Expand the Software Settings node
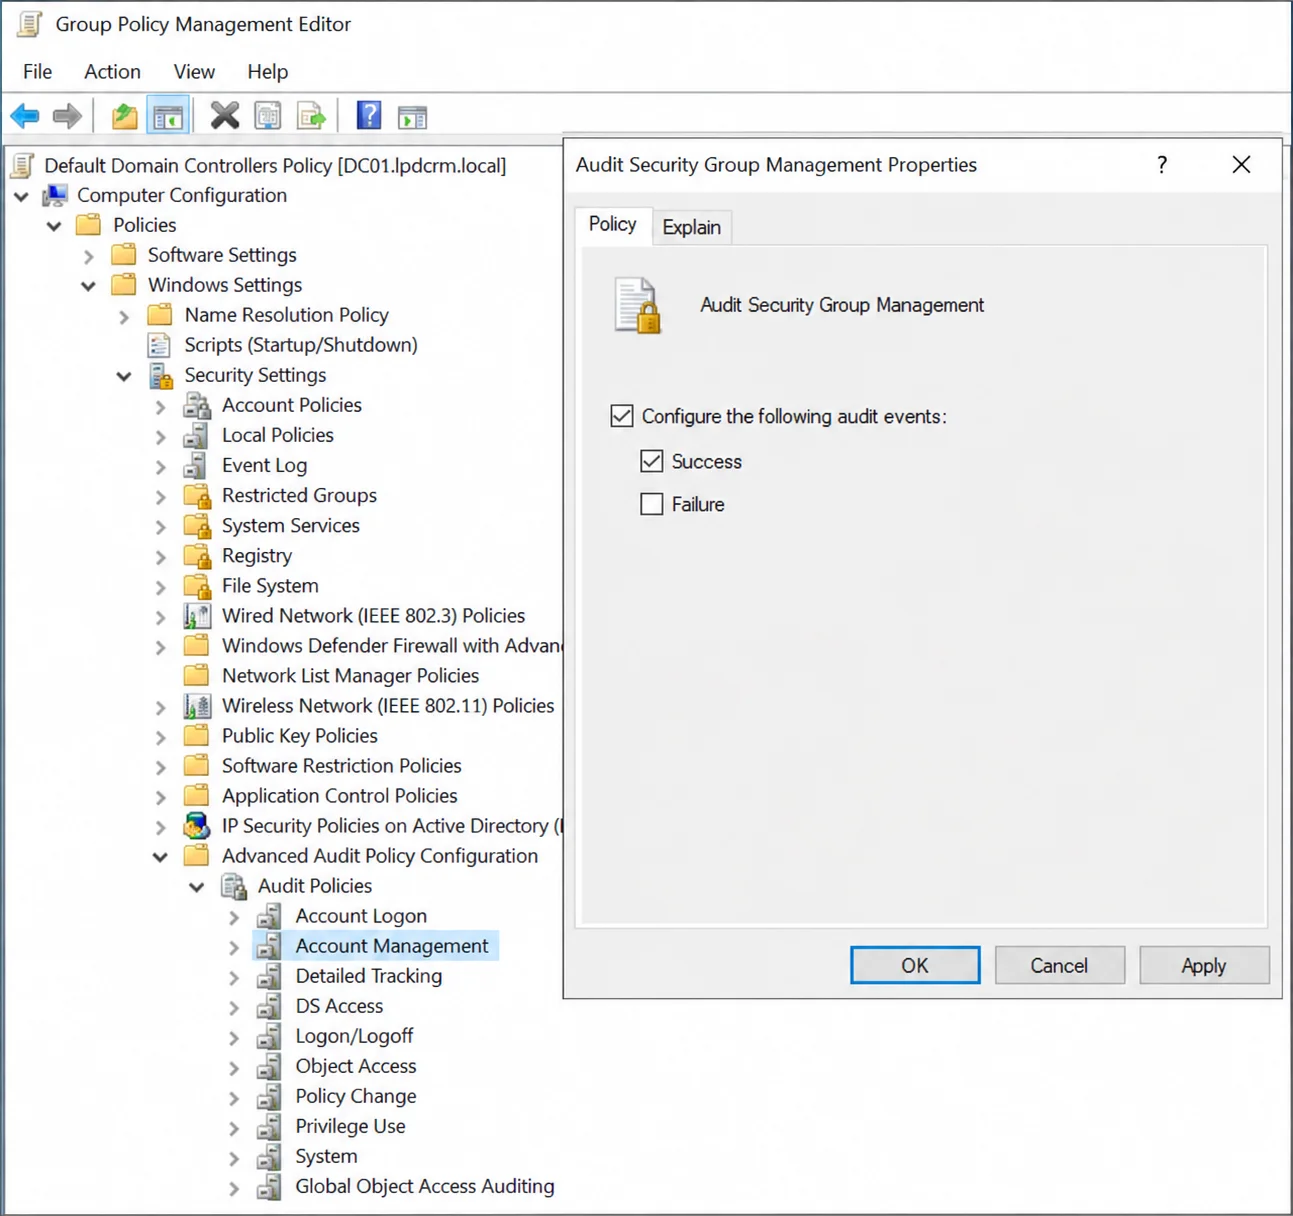This screenshot has width=1293, height=1216. 88,256
